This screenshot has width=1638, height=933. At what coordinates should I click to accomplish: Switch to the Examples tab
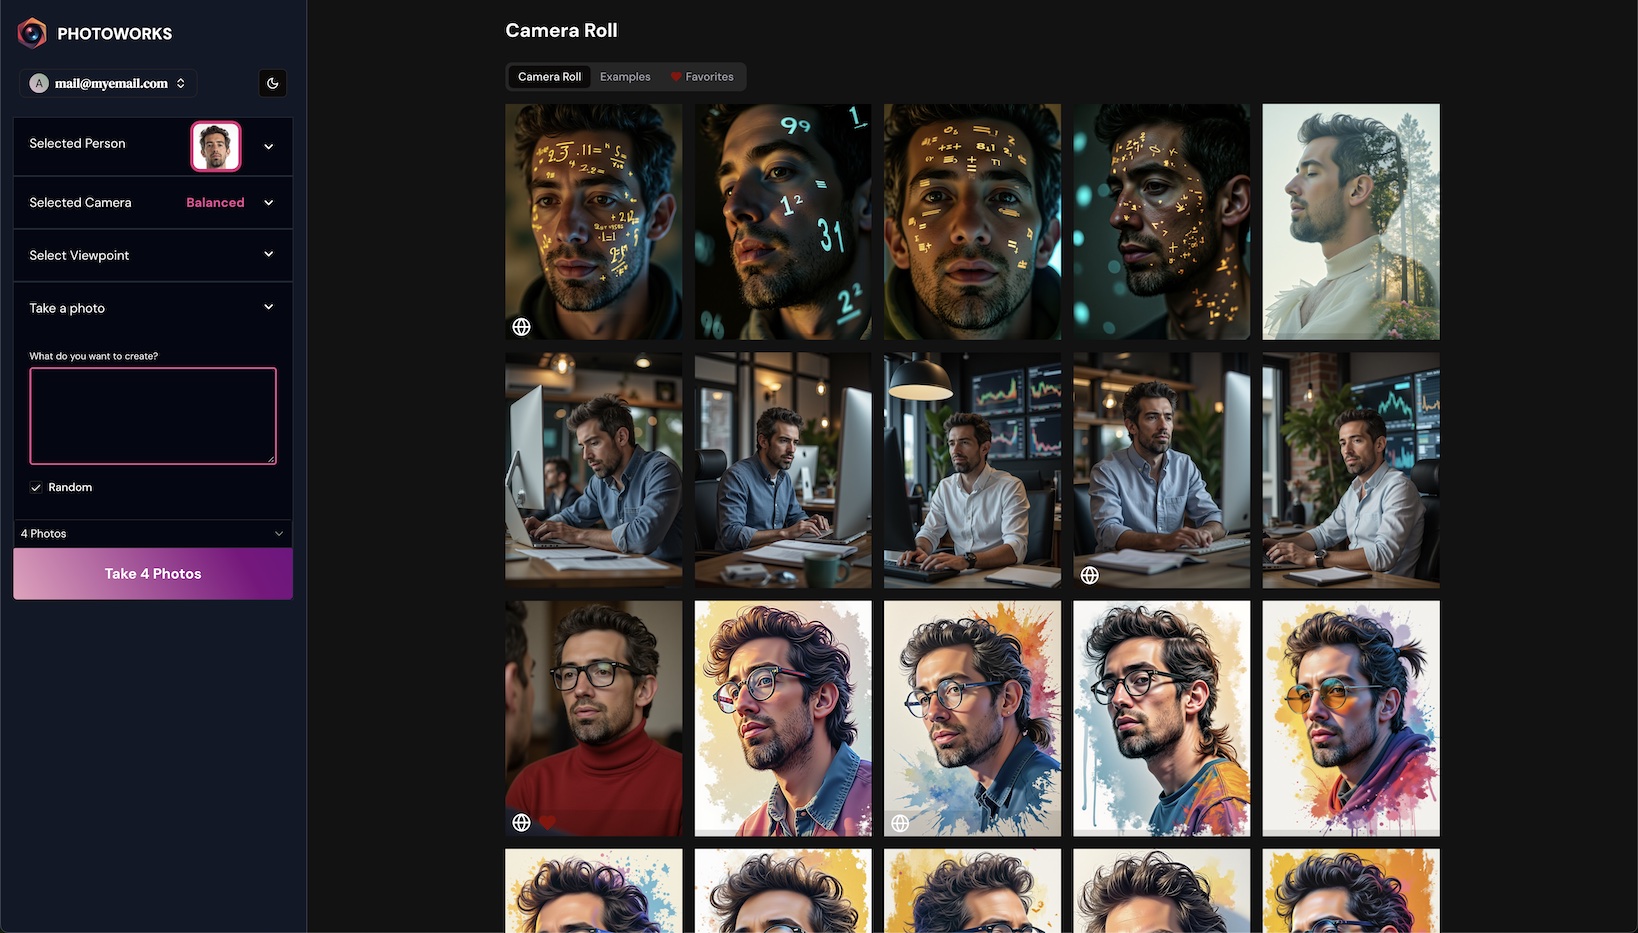pyautogui.click(x=625, y=77)
